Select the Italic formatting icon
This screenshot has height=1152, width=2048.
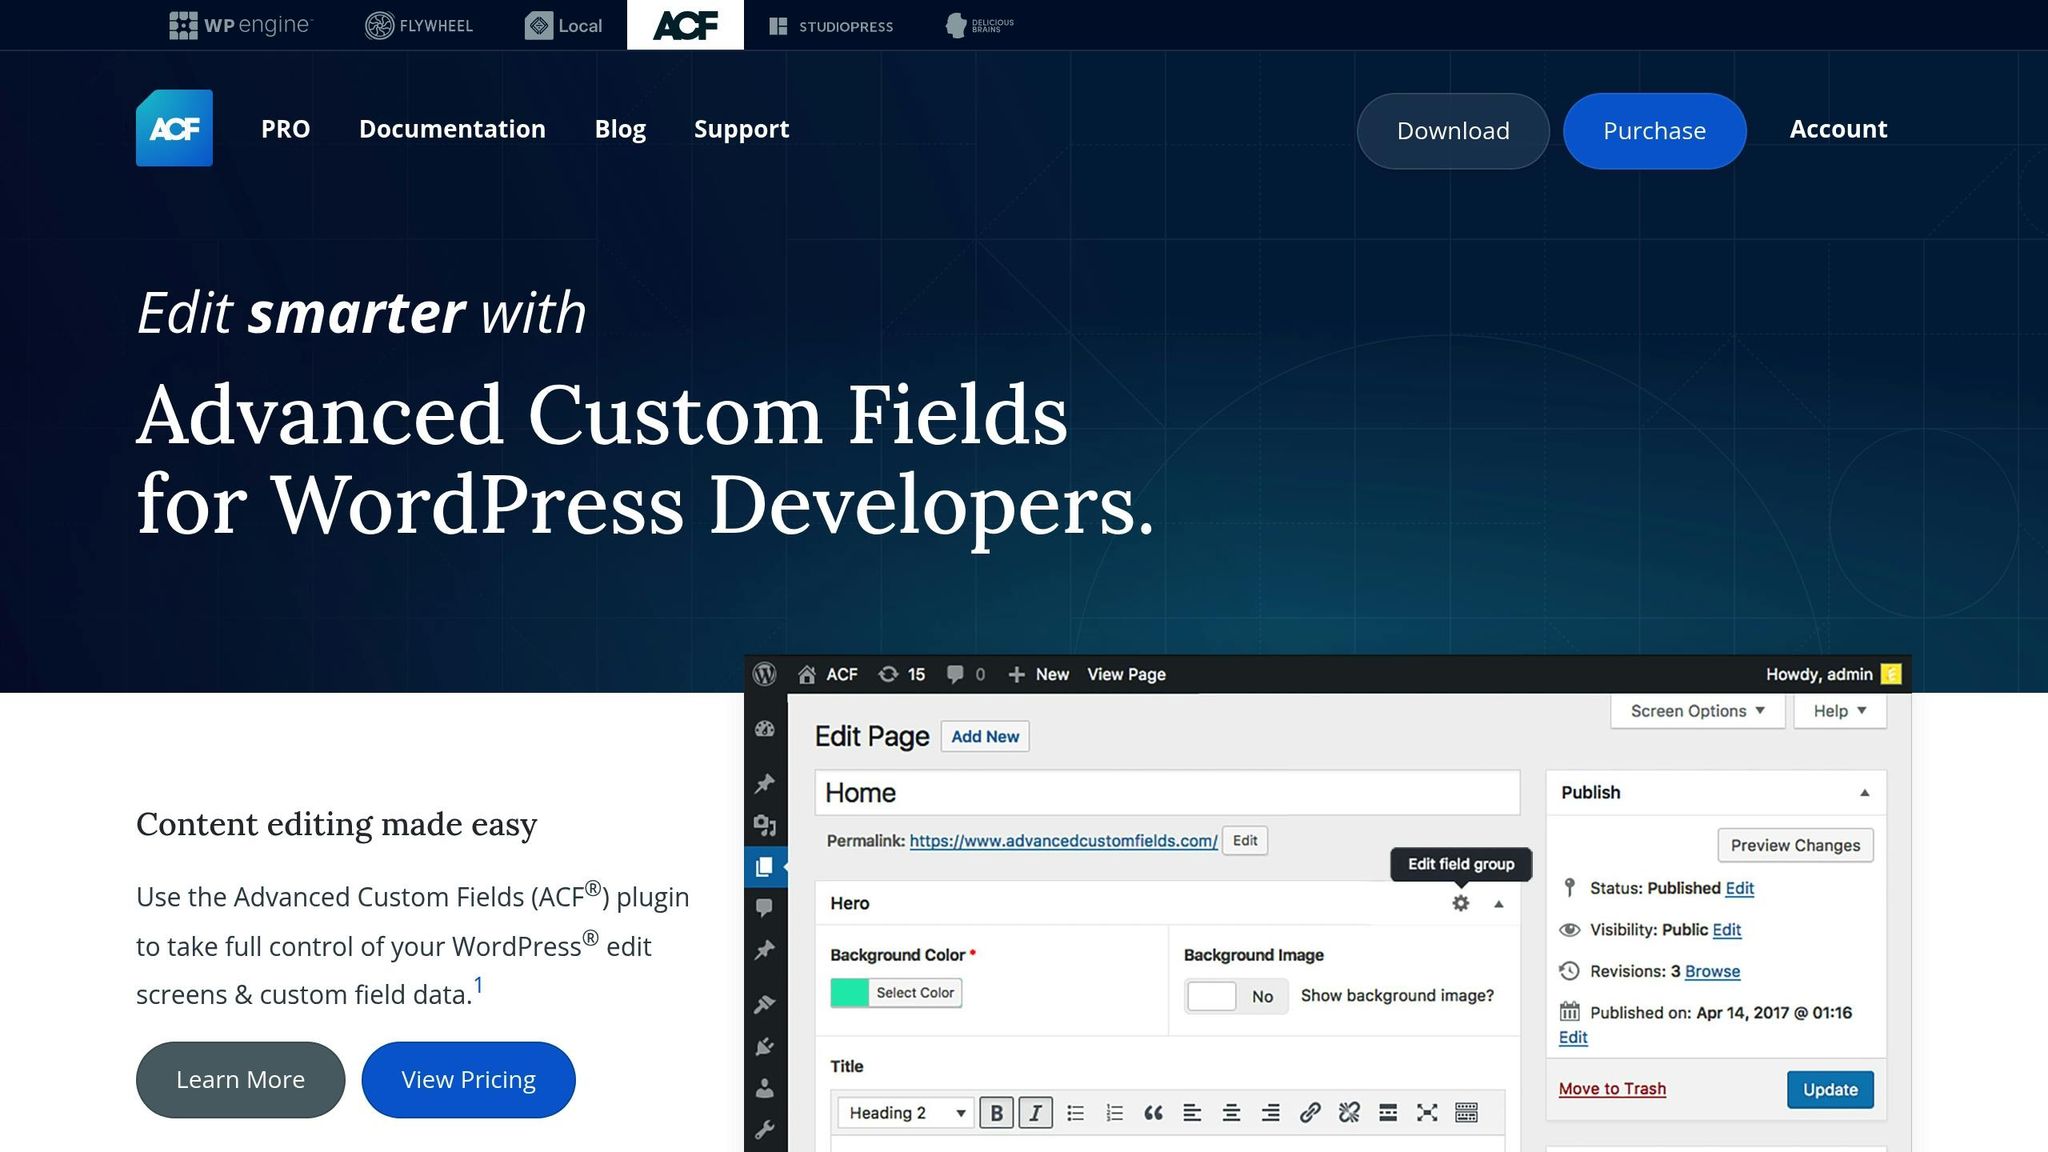click(1035, 1112)
